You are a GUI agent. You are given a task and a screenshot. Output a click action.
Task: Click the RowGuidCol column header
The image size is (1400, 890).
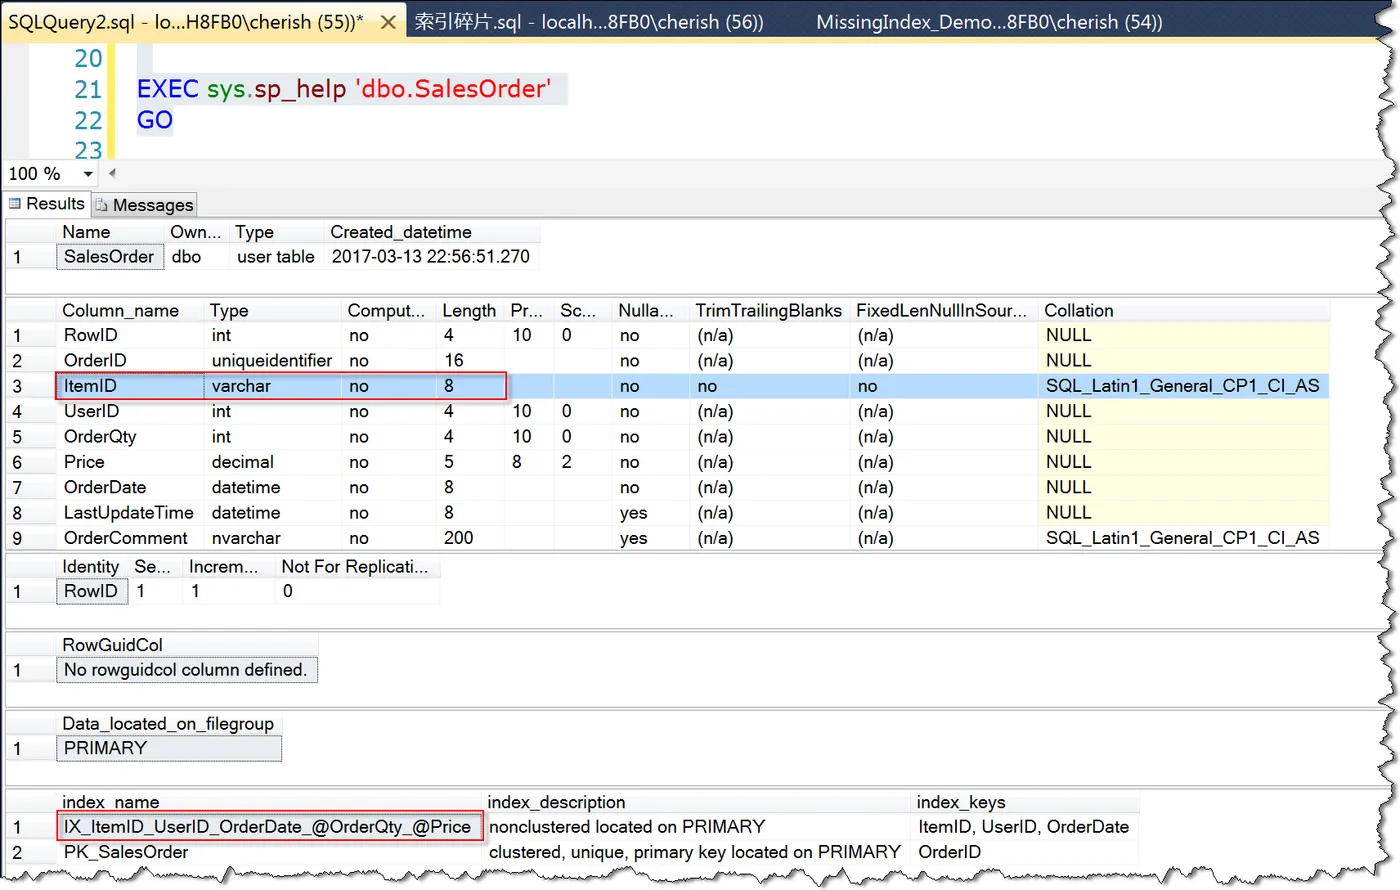point(187,645)
